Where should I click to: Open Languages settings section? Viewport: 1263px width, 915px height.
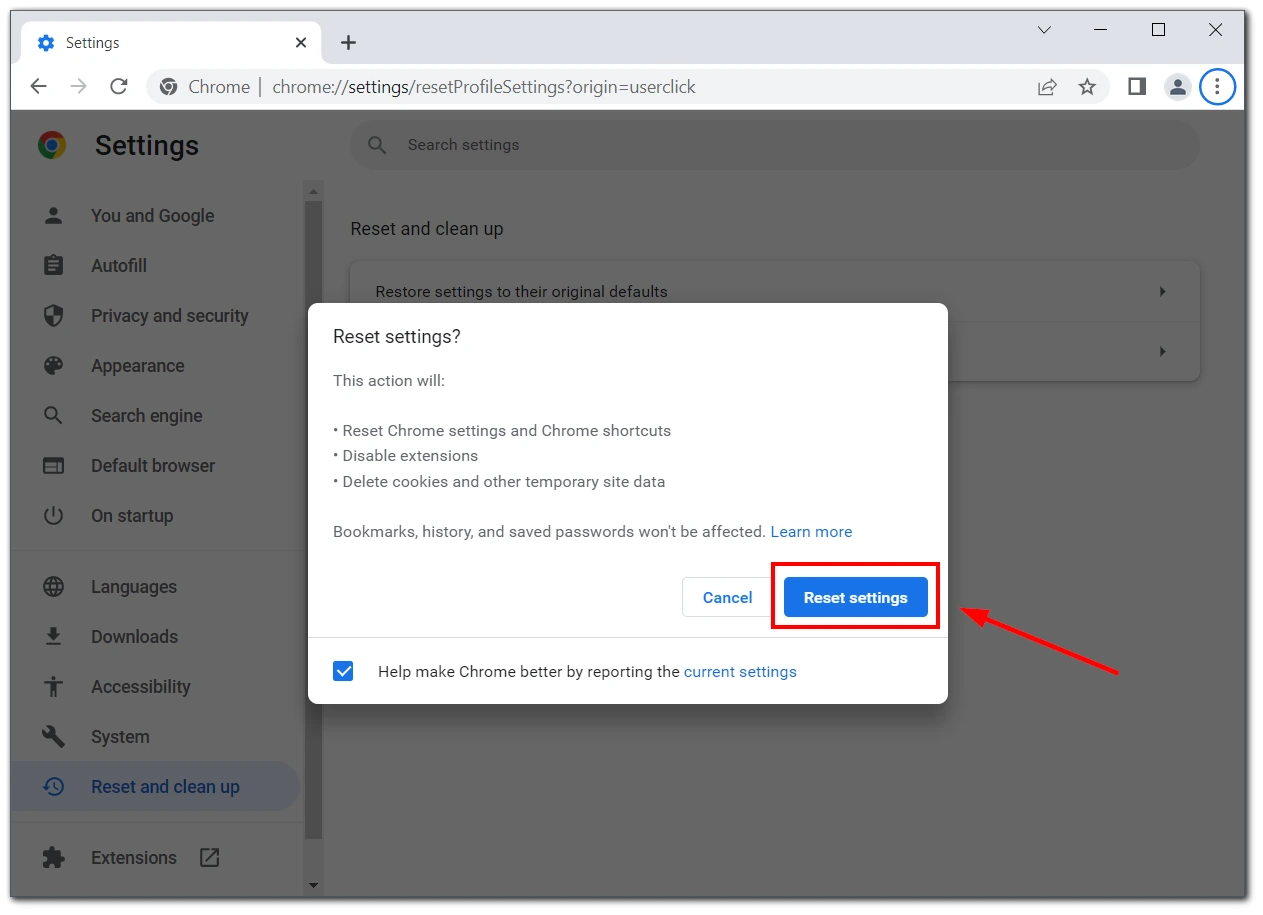click(x=134, y=587)
